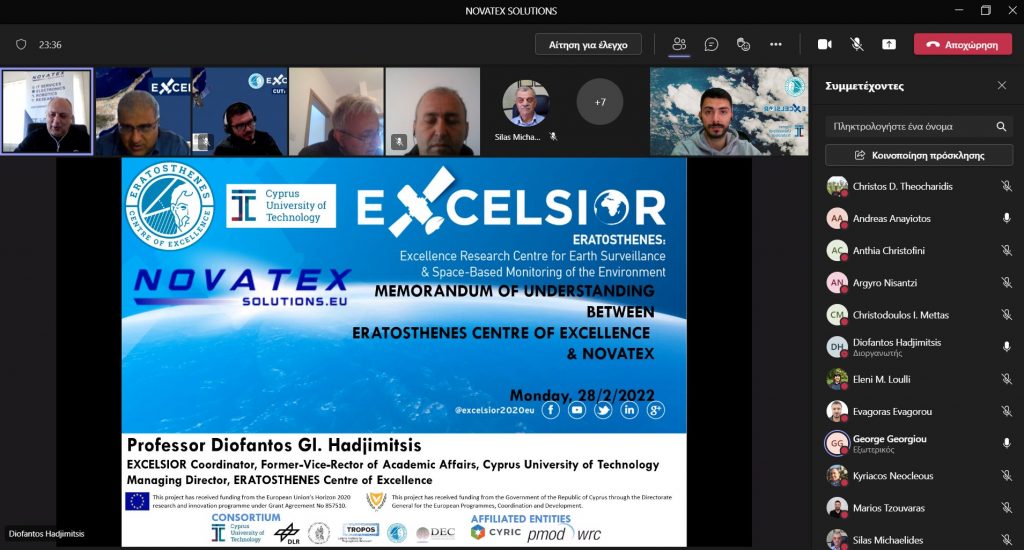Expand the +7 more participants bubble
This screenshot has height=550, width=1024.
point(600,102)
